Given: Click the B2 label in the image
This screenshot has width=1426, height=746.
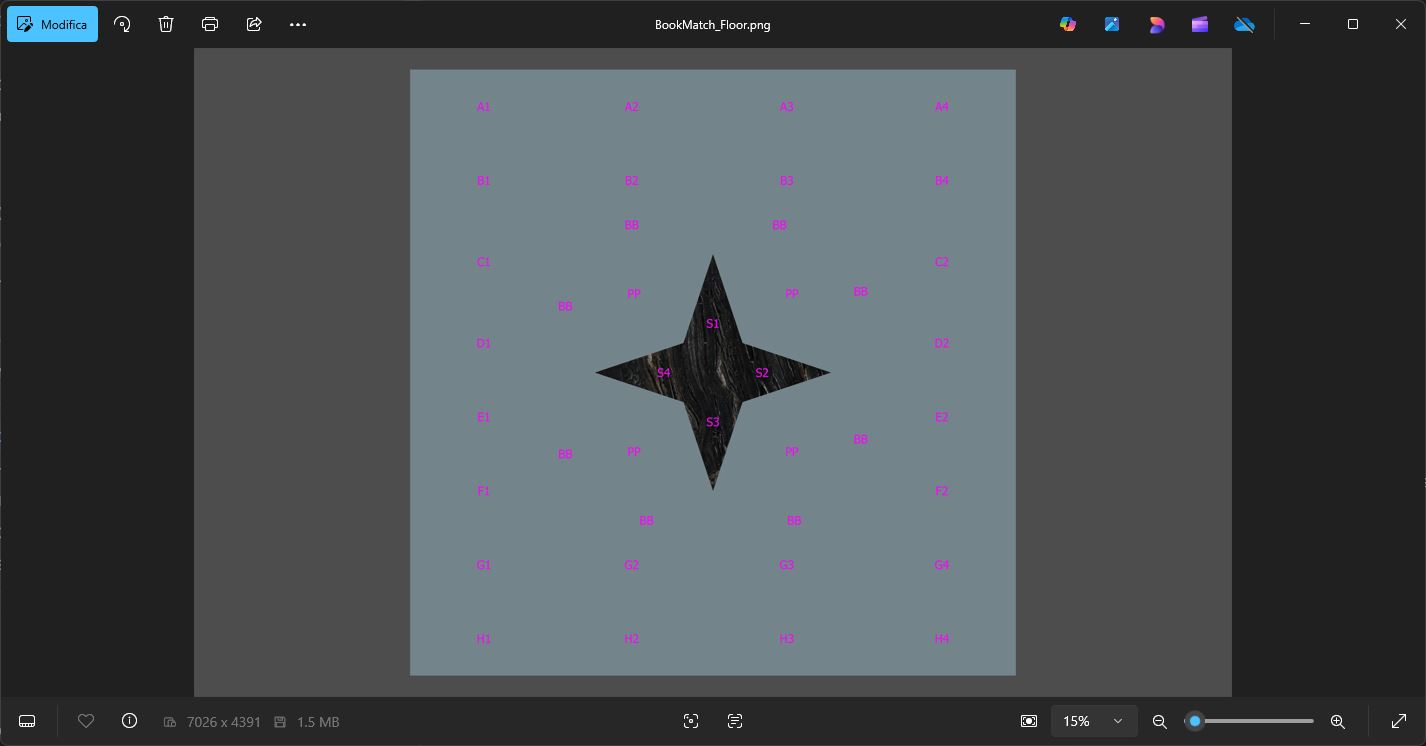Looking at the screenshot, I should pyautogui.click(x=631, y=181).
